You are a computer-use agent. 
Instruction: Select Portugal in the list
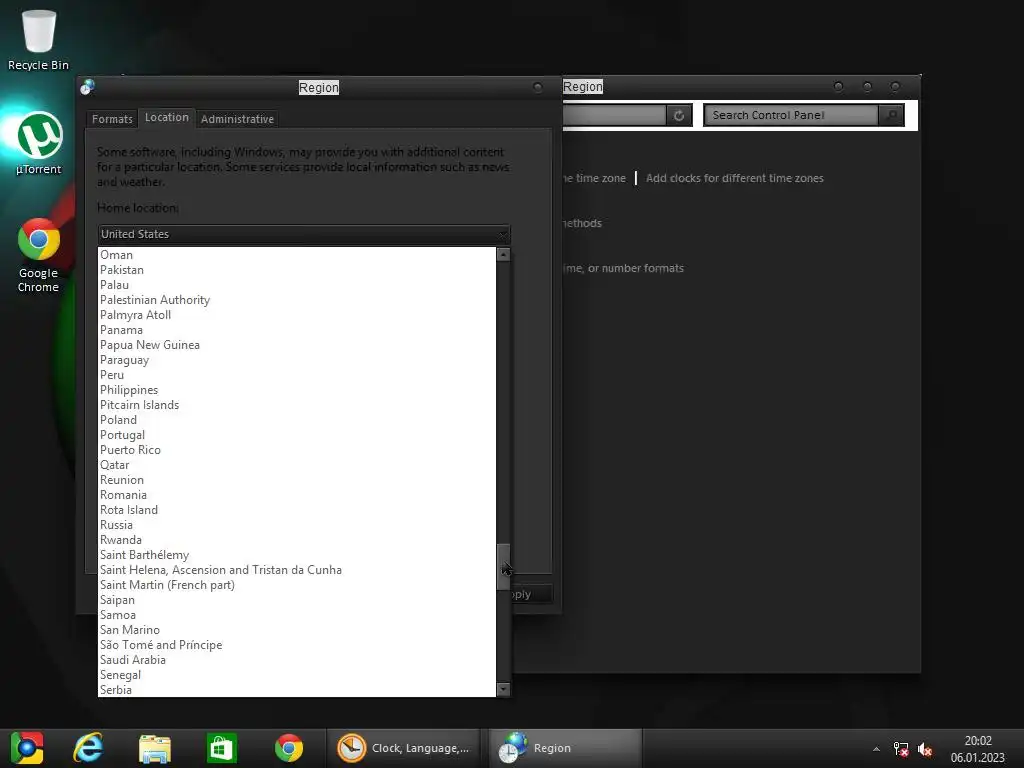click(297, 435)
